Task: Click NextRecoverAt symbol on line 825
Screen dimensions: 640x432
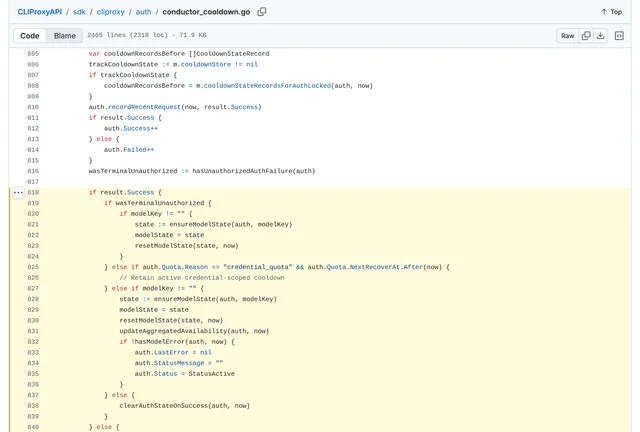Action: pos(375,267)
